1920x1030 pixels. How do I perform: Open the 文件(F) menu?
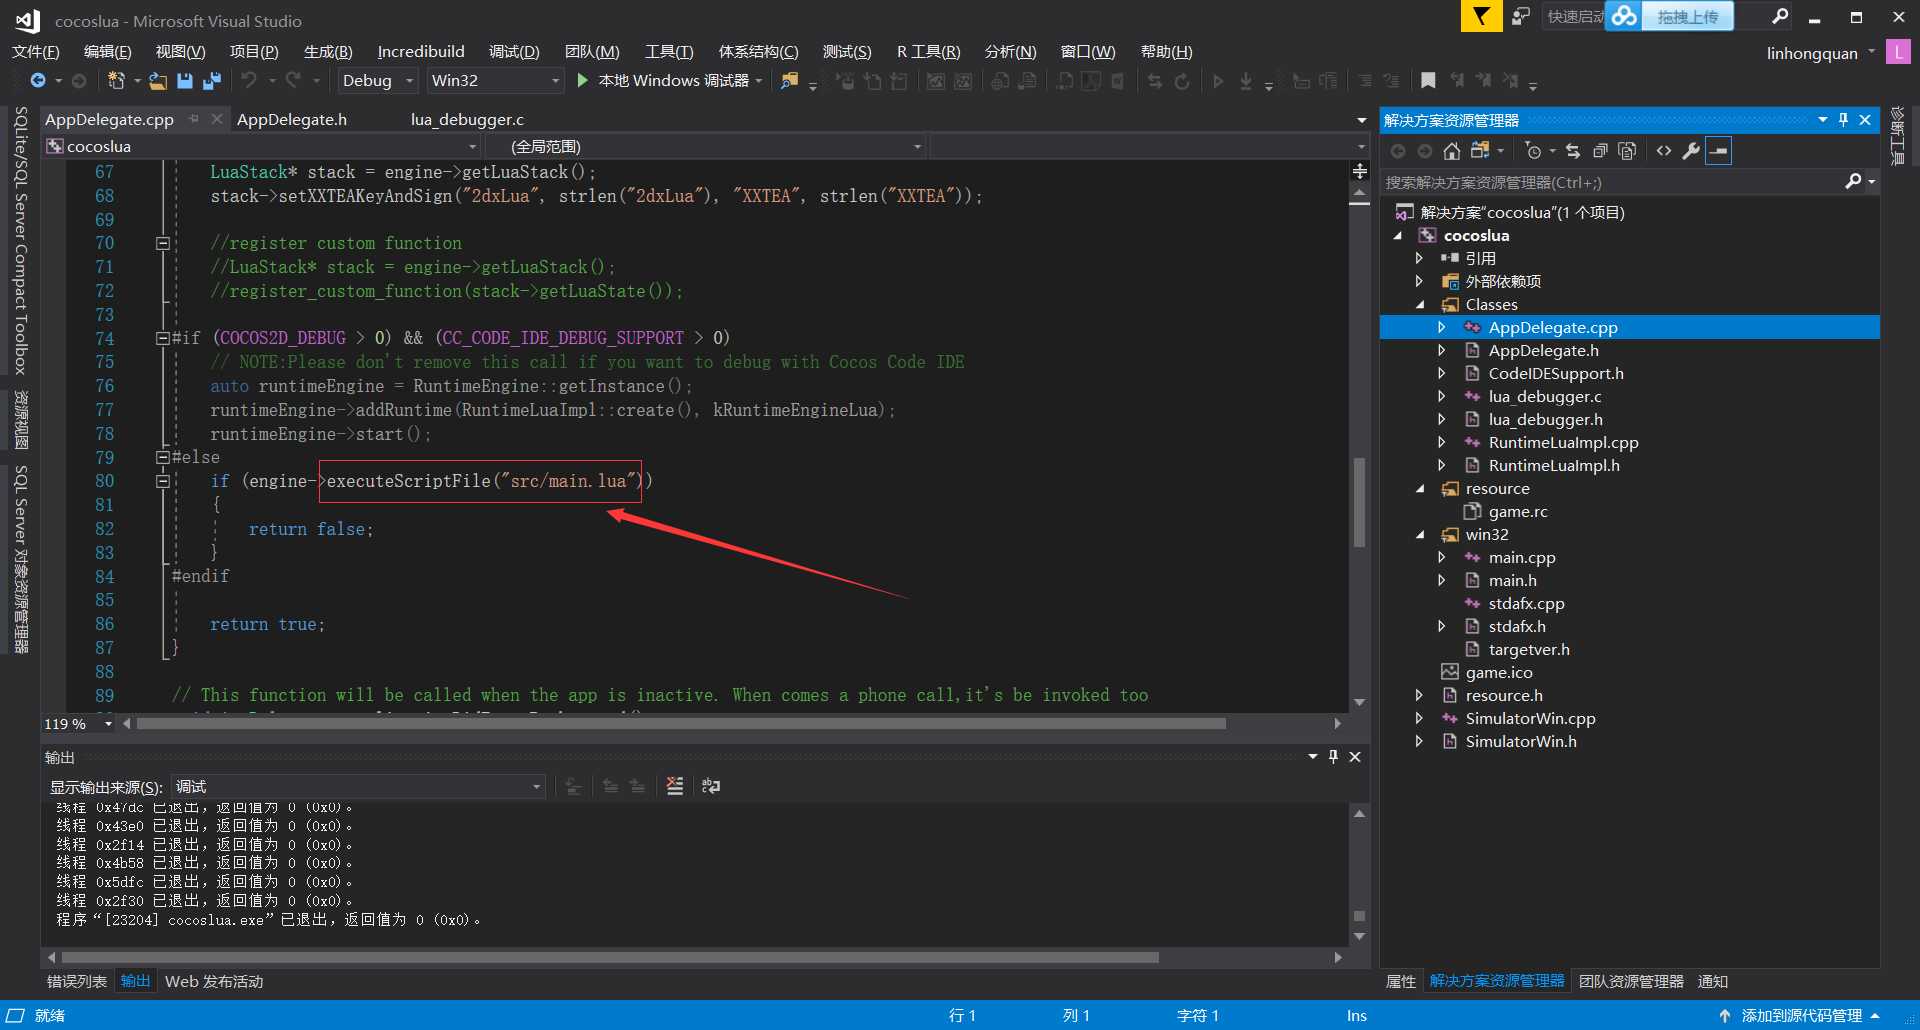[35, 52]
